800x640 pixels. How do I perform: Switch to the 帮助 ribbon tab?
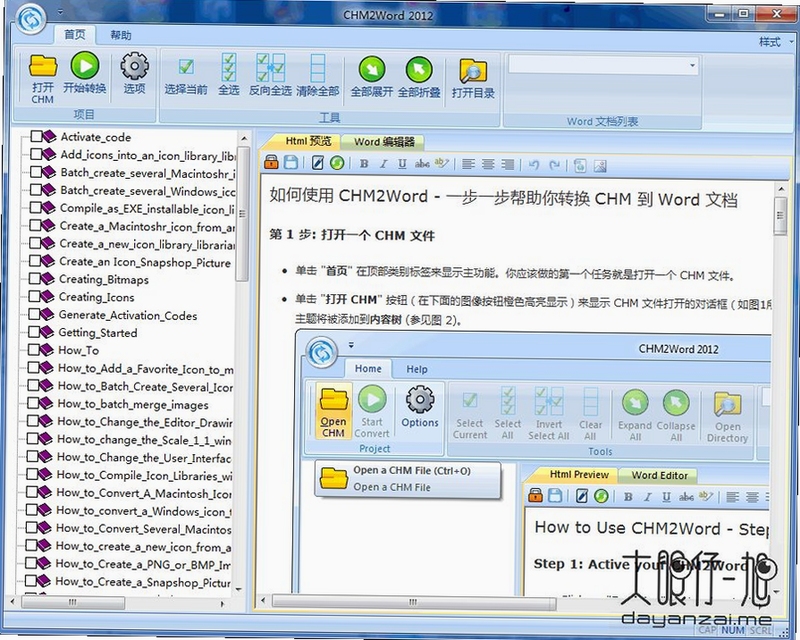coord(121,35)
